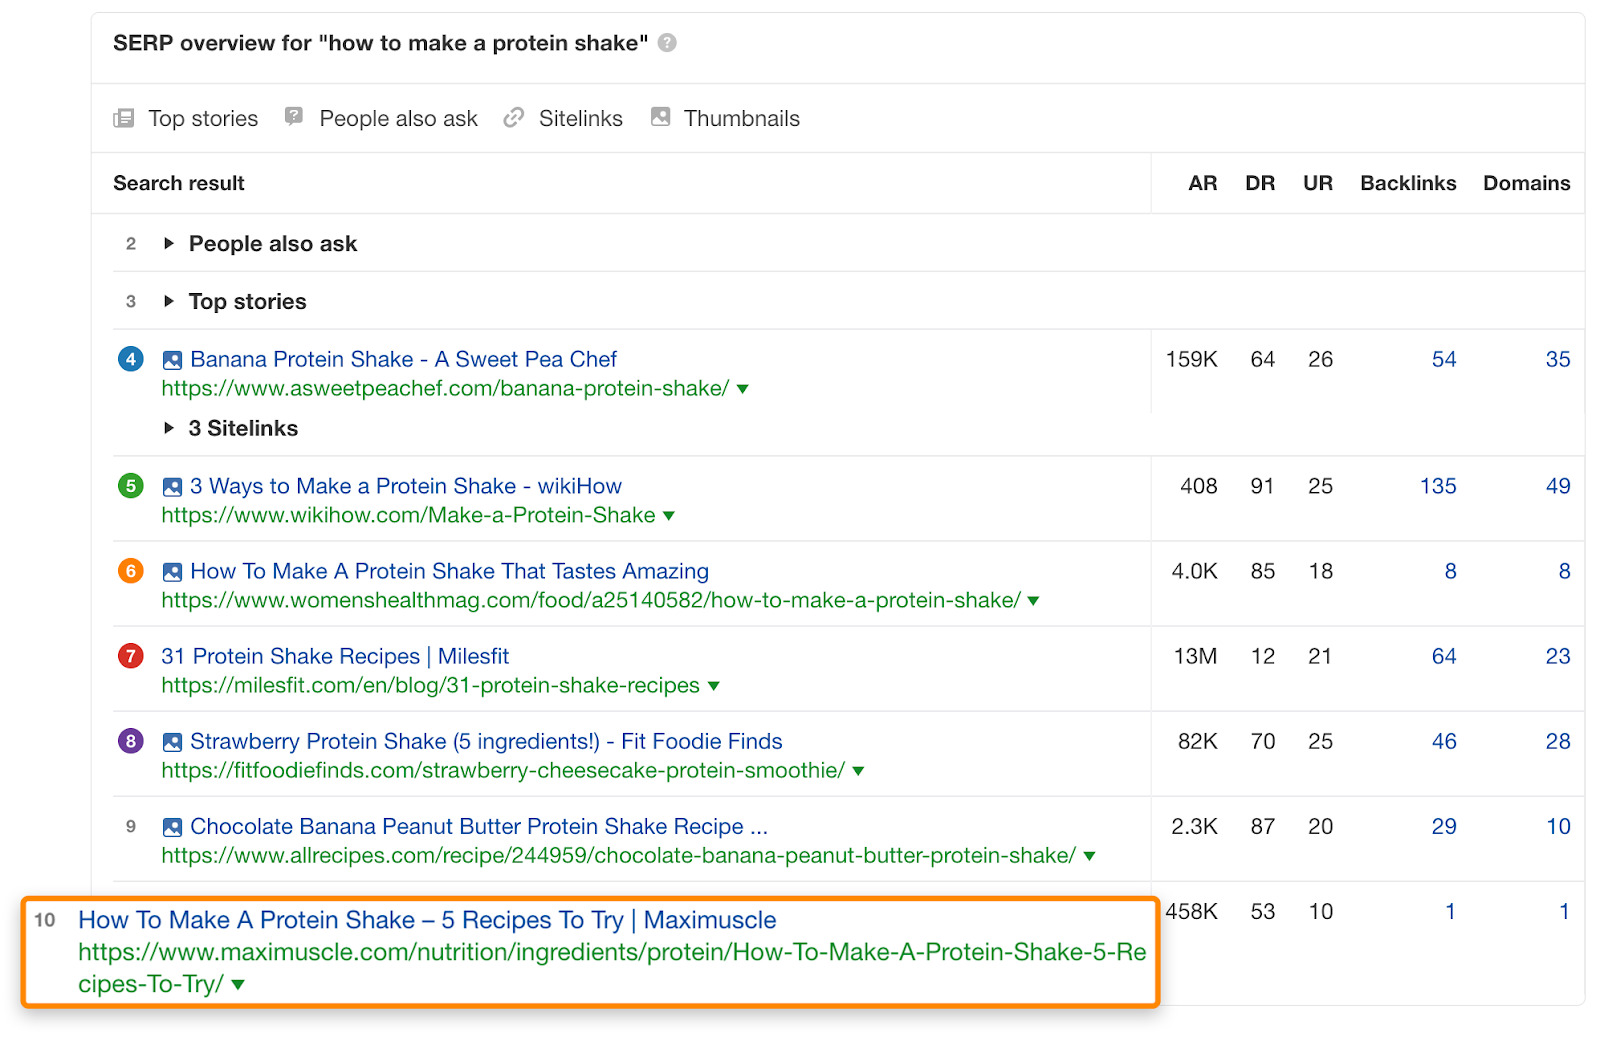
Task: Click thumbnail icon beside Strawberry Protein Shake result
Action: point(172,742)
